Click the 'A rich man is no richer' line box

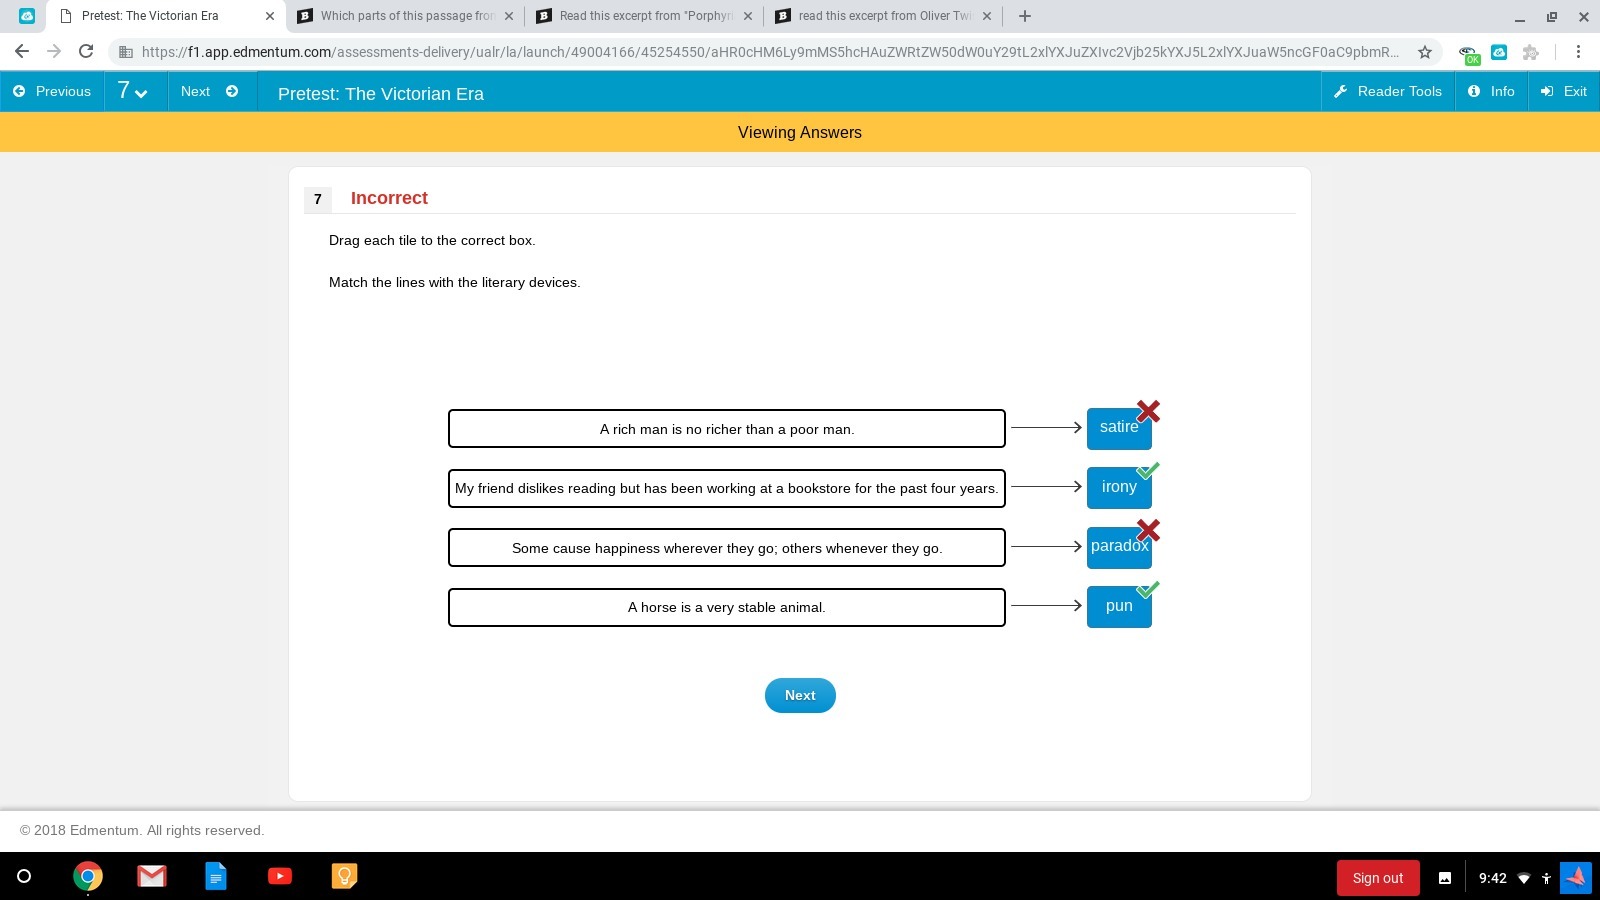point(727,429)
